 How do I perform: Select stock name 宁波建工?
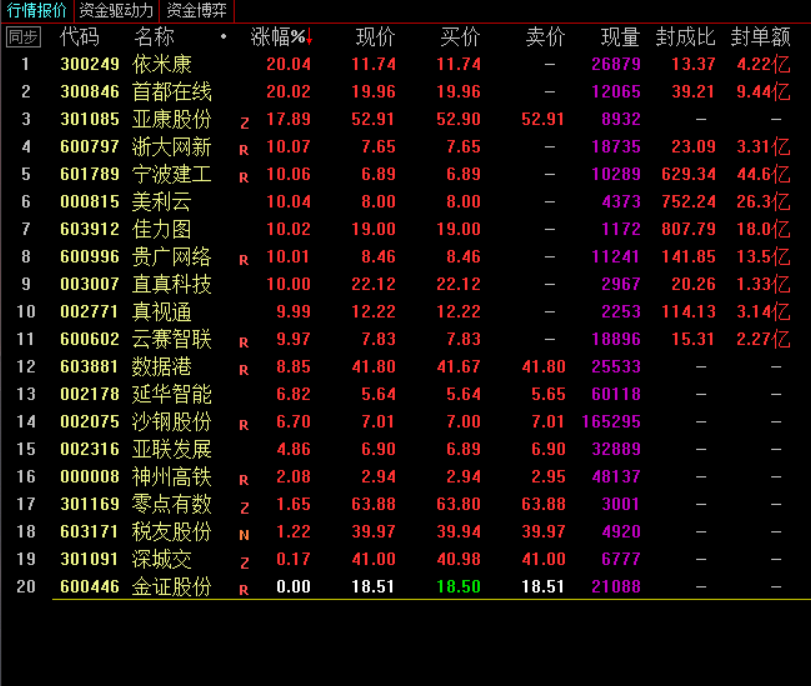point(172,174)
